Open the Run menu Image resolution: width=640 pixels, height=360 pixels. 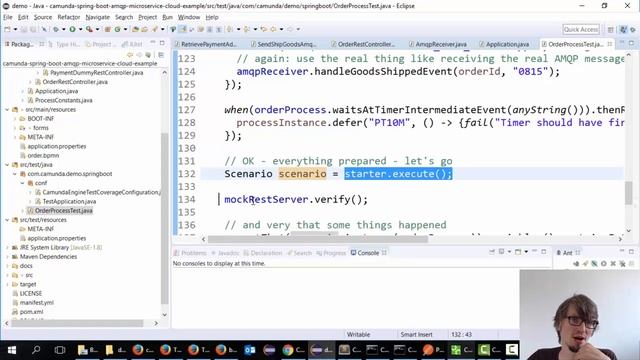[167, 17]
